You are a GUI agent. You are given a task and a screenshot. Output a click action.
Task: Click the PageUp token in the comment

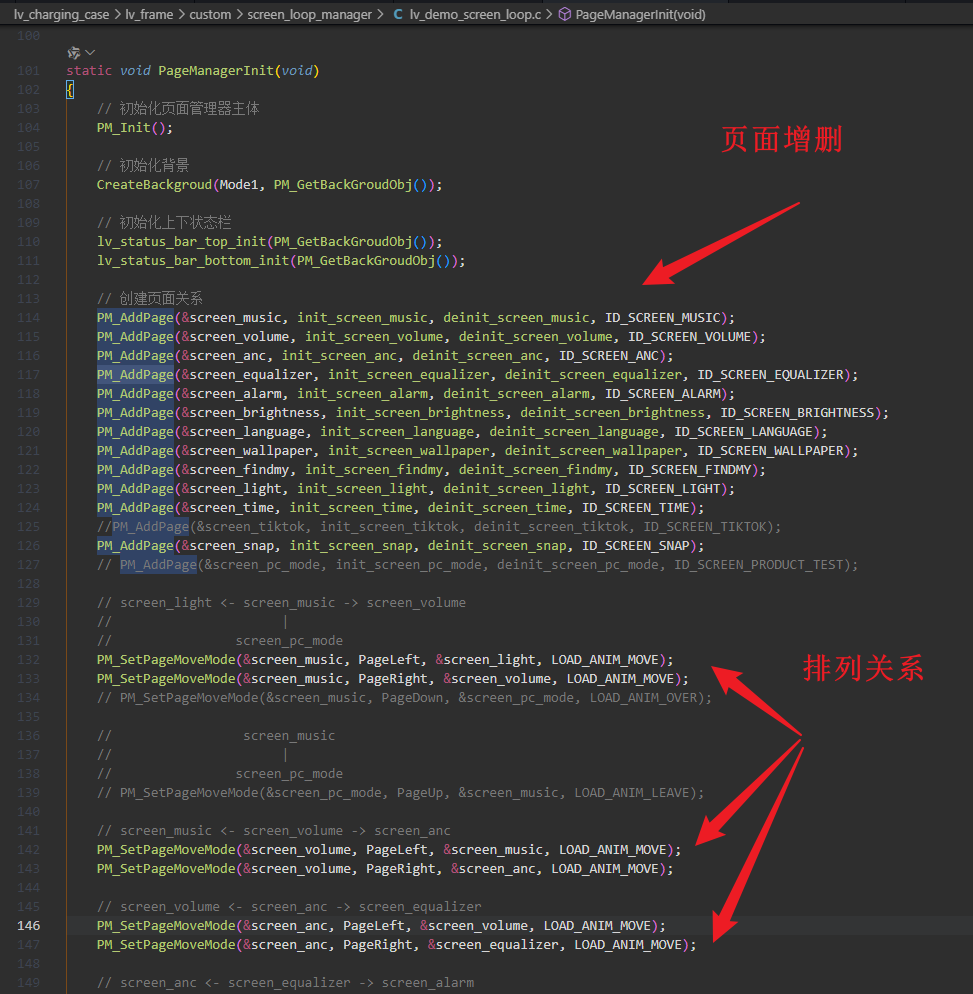tap(420, 793)
